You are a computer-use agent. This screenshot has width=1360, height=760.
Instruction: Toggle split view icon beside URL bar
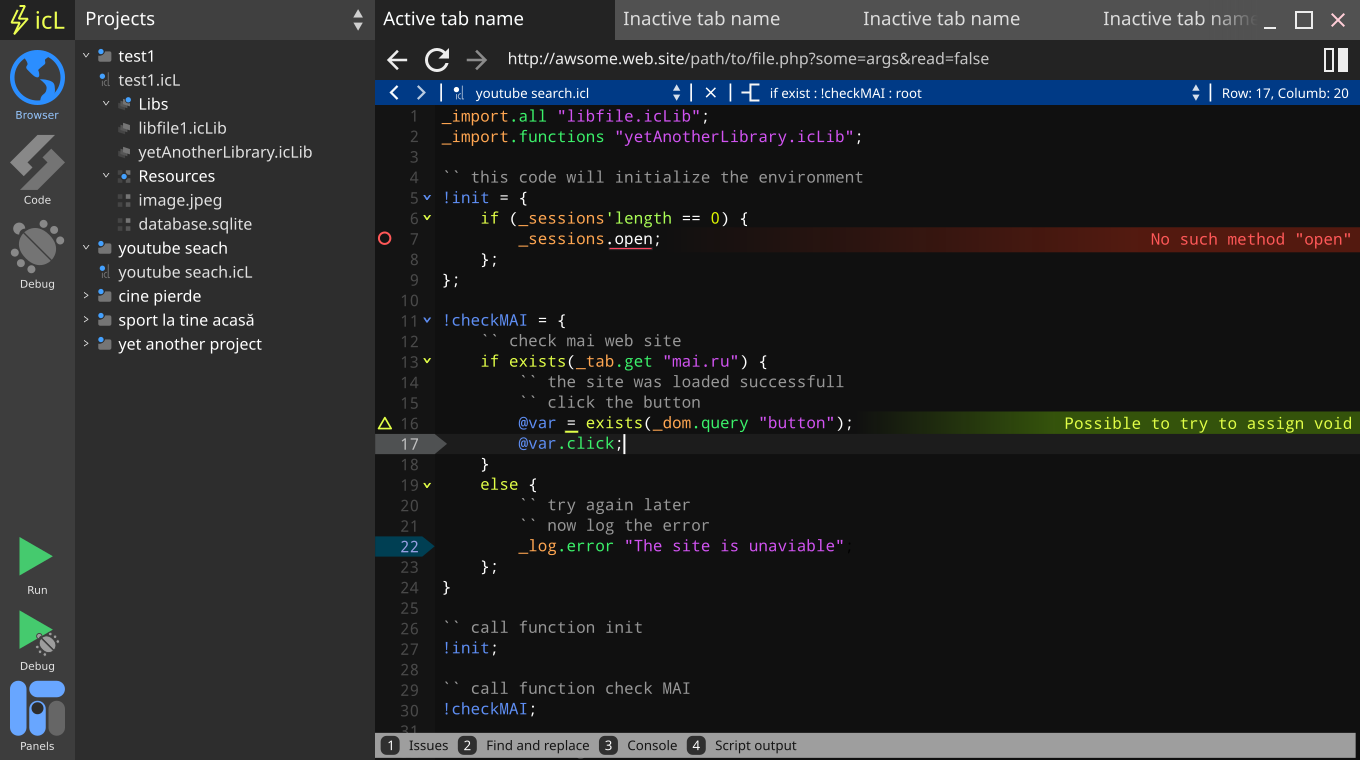pyautogui.click(x=1336, y=60)
